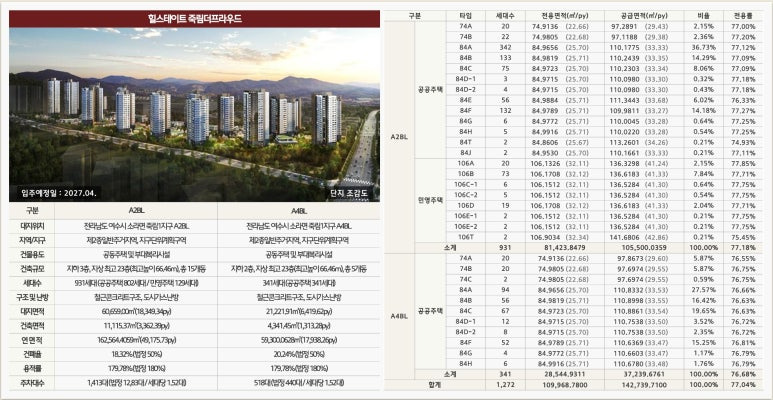Select the 구조 및 난방 row label
773x400 pixels.
point(32,297)
